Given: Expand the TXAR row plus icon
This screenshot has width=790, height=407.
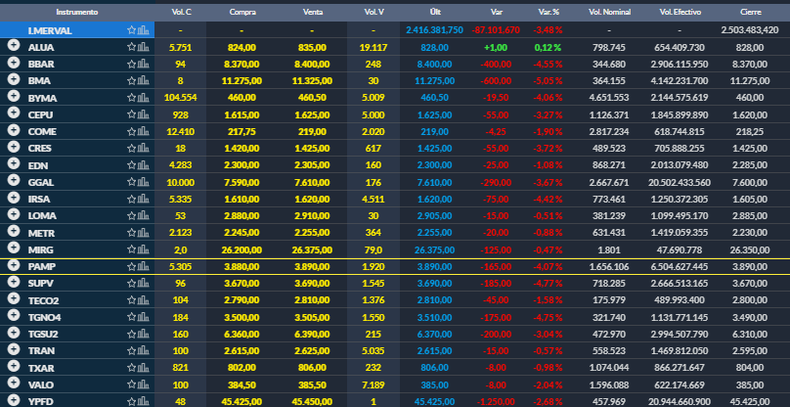Looking at the screenshot, I should click(x=14, y=367).
